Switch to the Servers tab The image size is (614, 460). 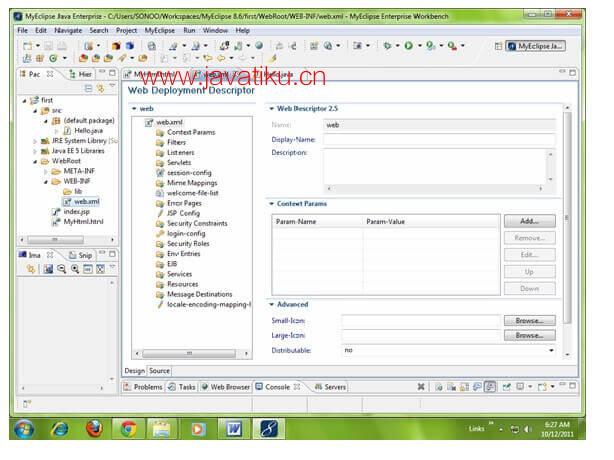330,387
